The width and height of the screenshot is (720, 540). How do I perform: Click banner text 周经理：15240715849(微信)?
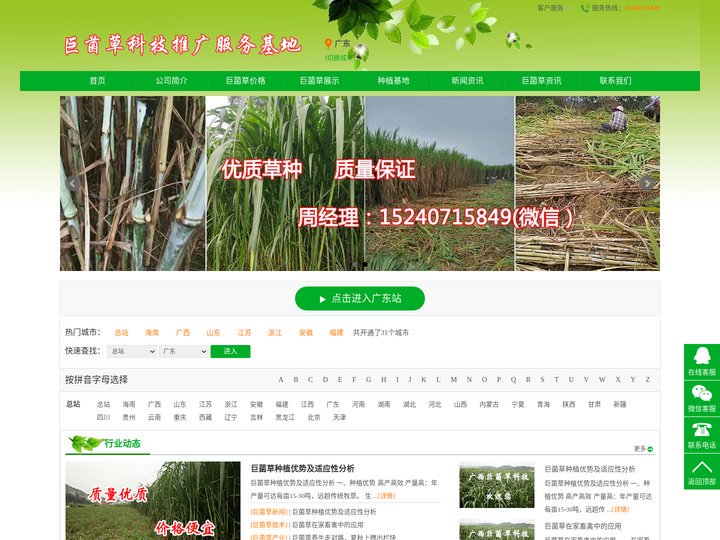tap(435, 217)
